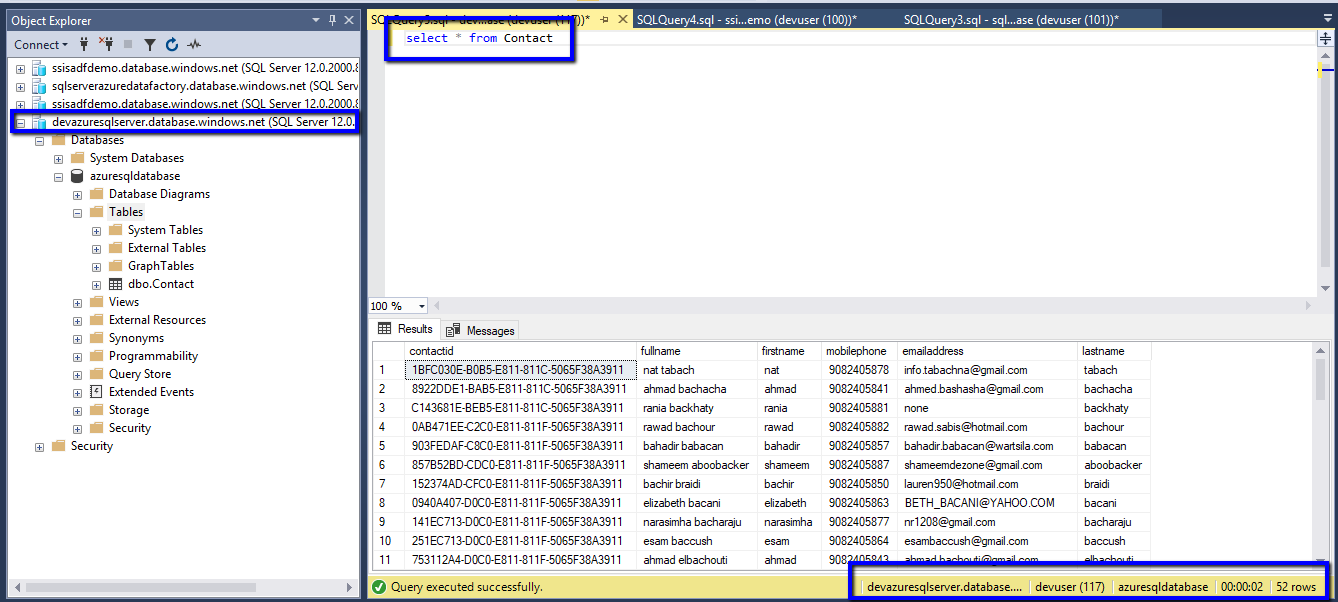Refresh the Object Explorer tree
The height and width of the screenshot is (602, 1338).
pyautogui.click(x=171, y=44)
